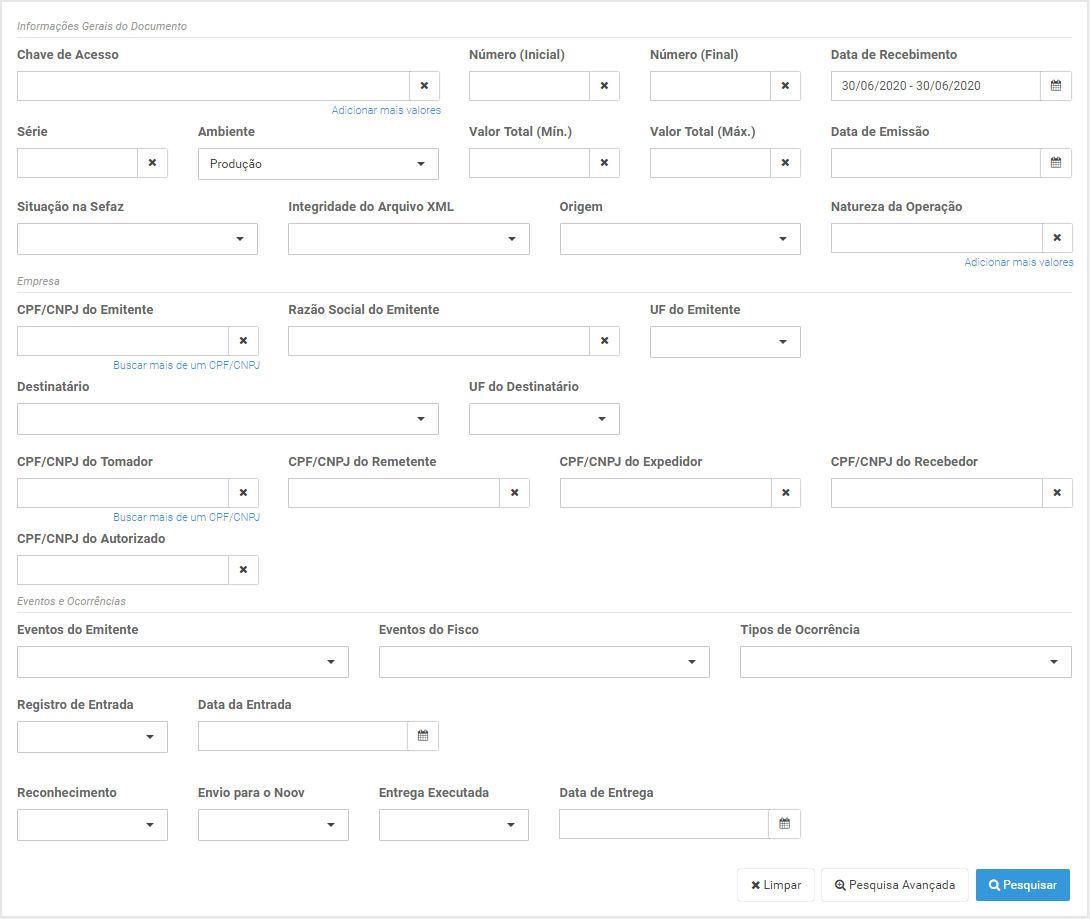The height and width of the screenshot is (919, 1090).
Task: Click the Data de Entrega input
Action: pos(665,824)
